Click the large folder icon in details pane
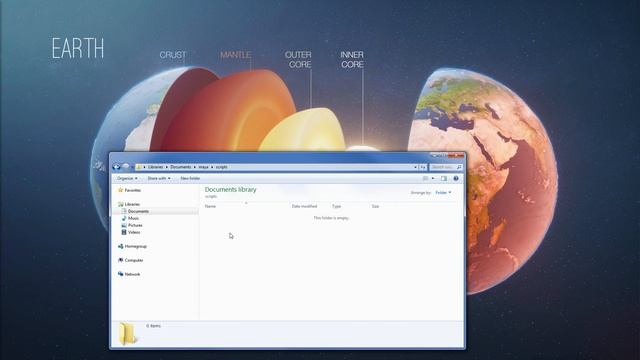This screenshot has height=360, width=640. coord(127,333)
